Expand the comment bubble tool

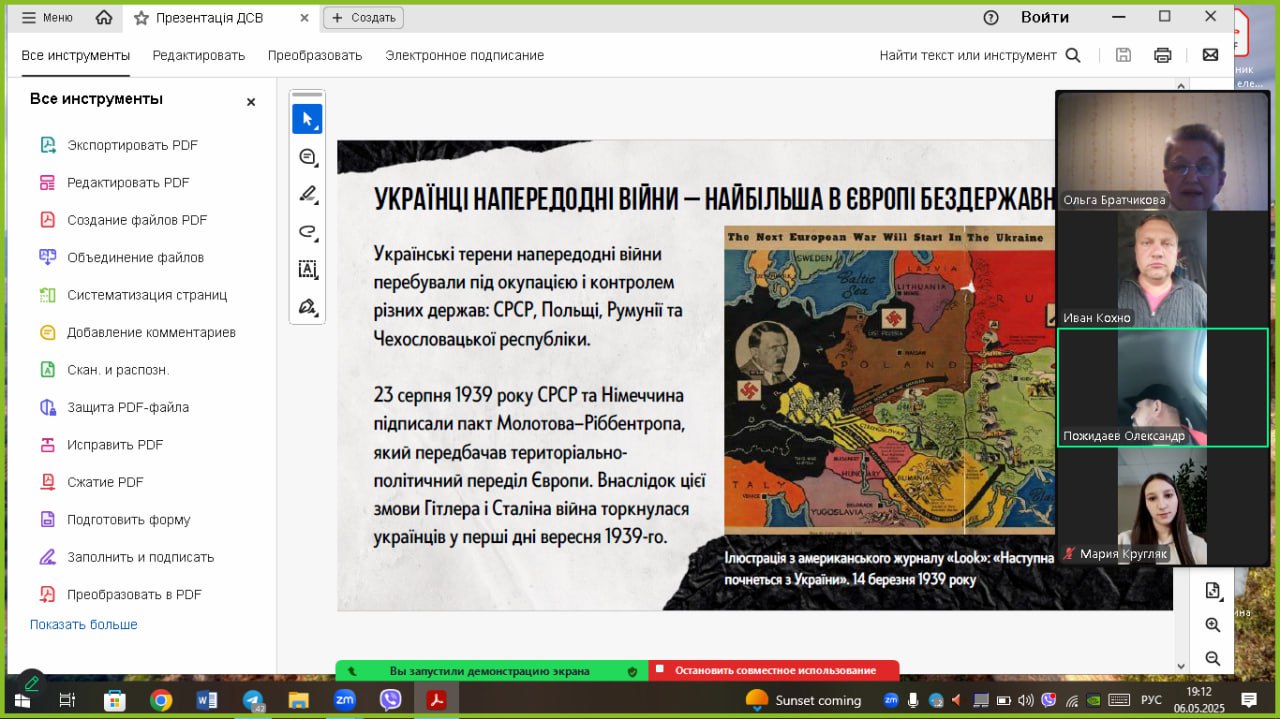(x=307, y=157)
